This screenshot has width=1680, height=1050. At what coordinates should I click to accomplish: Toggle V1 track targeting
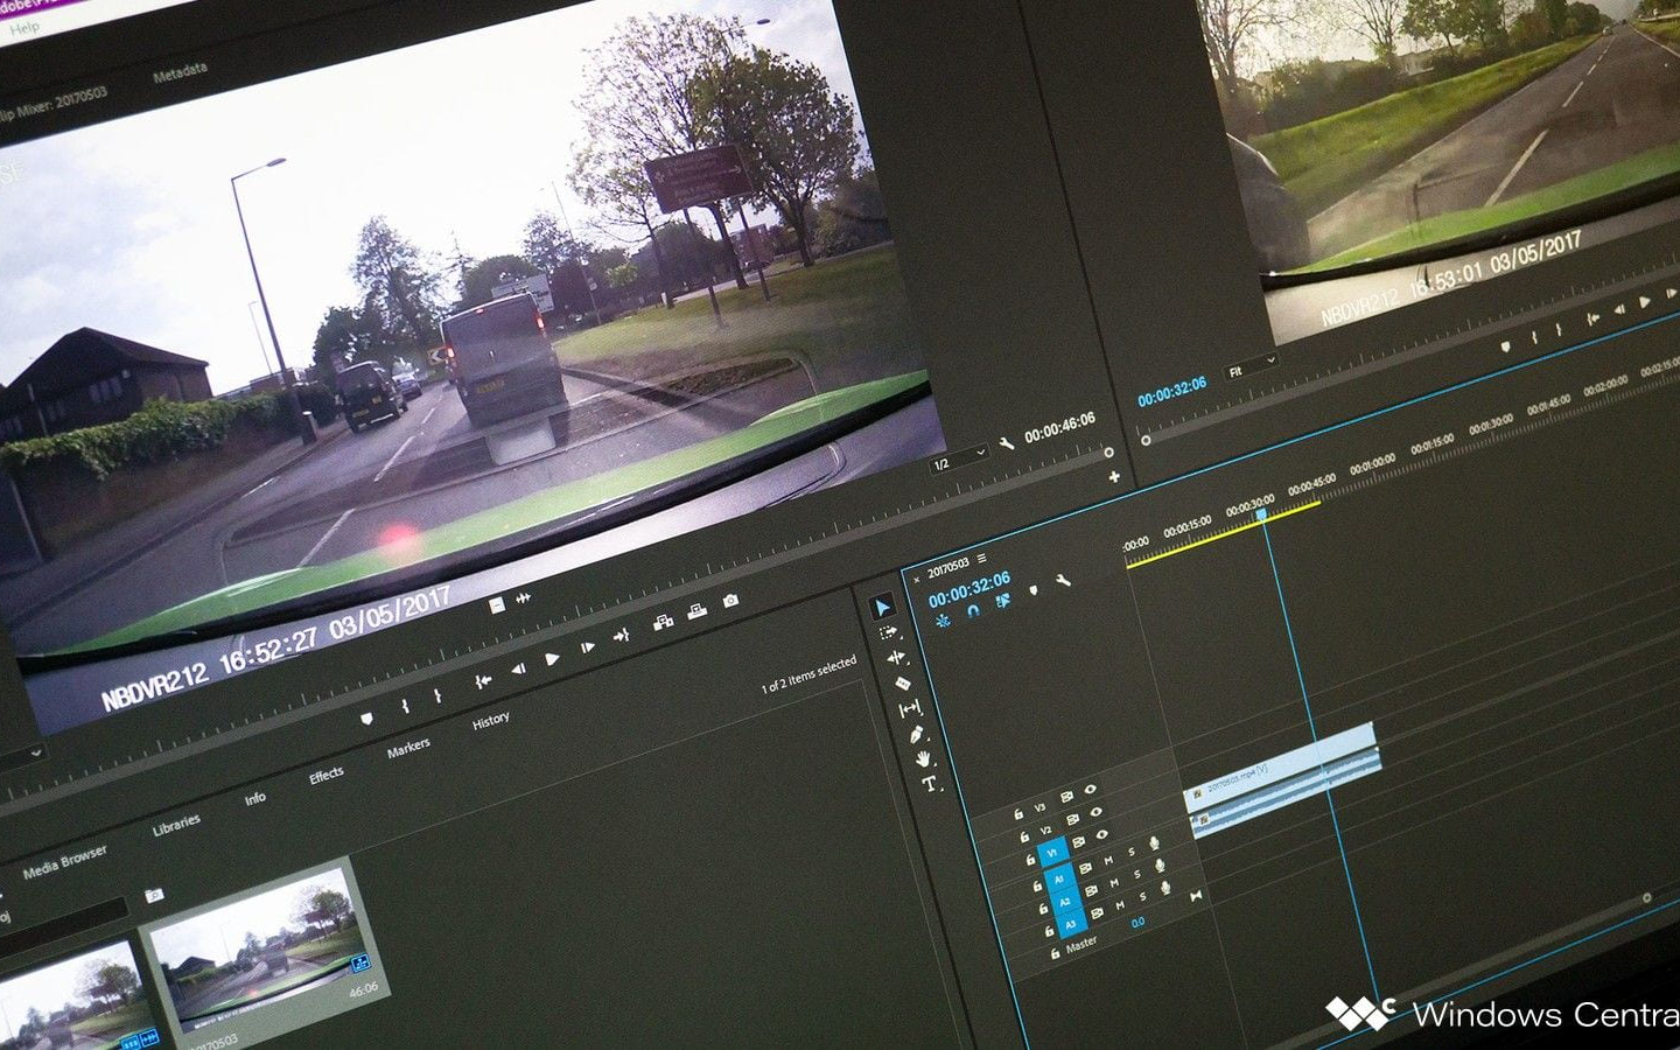pos(1051,852)
